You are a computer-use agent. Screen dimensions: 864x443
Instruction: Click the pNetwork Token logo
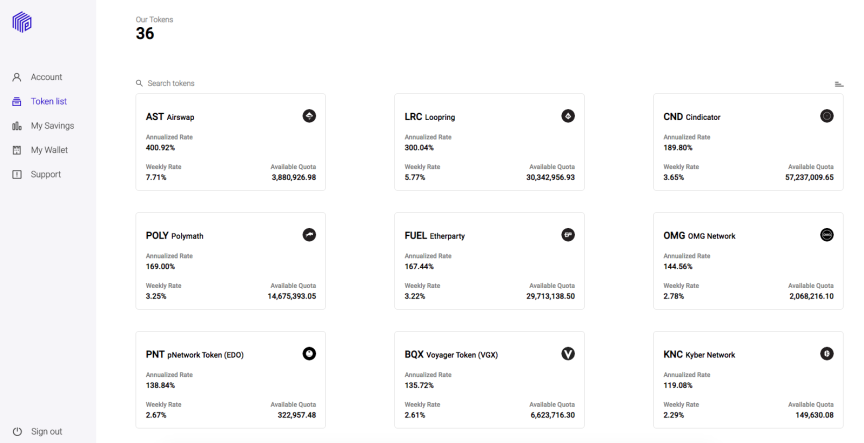click(x=309, y=354)
